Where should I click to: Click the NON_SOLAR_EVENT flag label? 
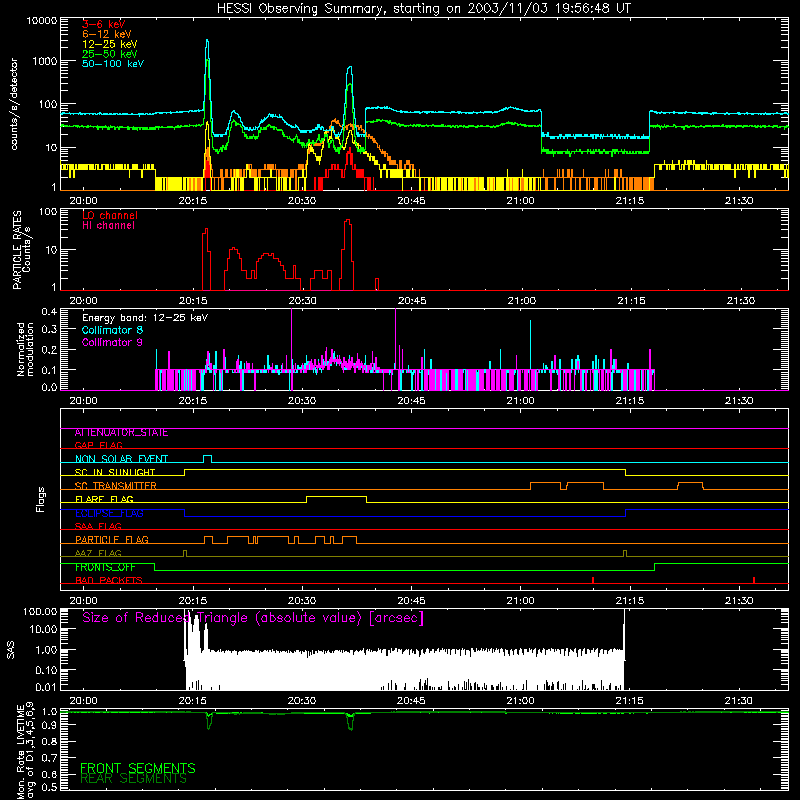coord(121,459)
